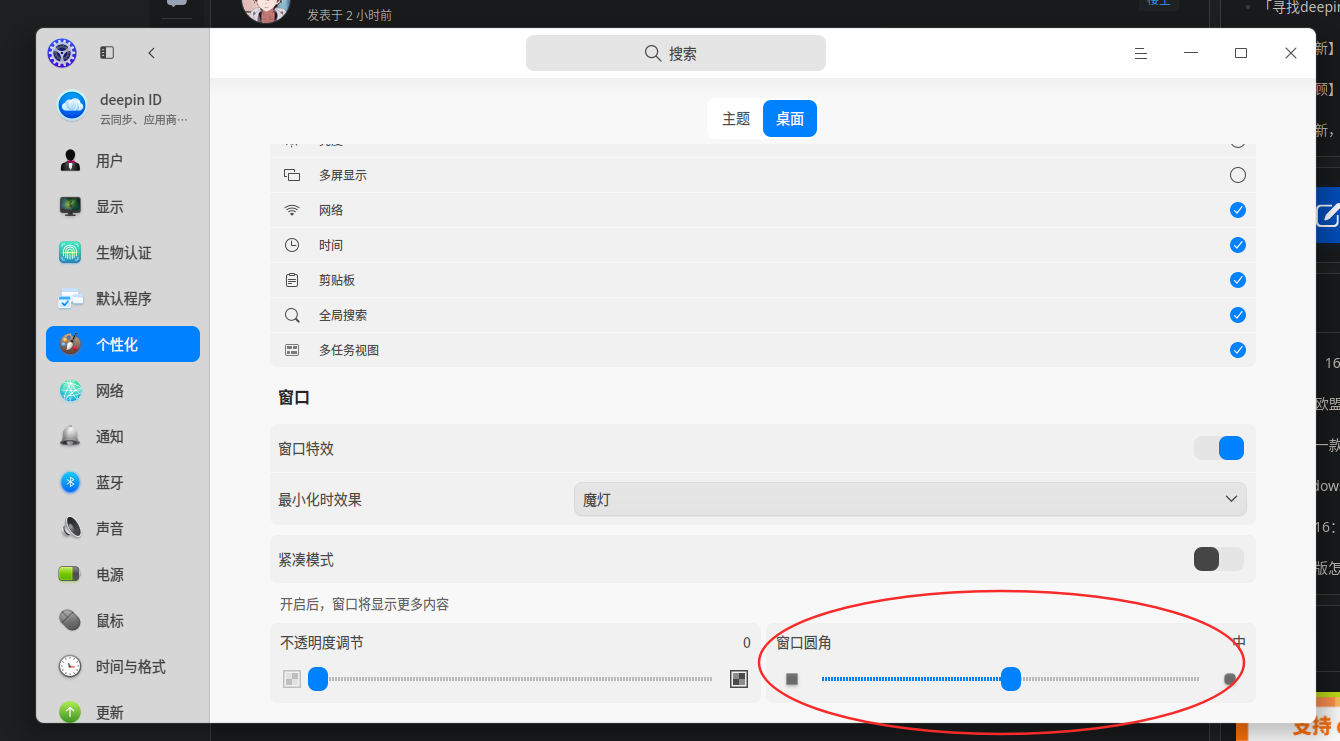Uncheck the 全局搜索 plugin checkbox

coord(1238,315)
